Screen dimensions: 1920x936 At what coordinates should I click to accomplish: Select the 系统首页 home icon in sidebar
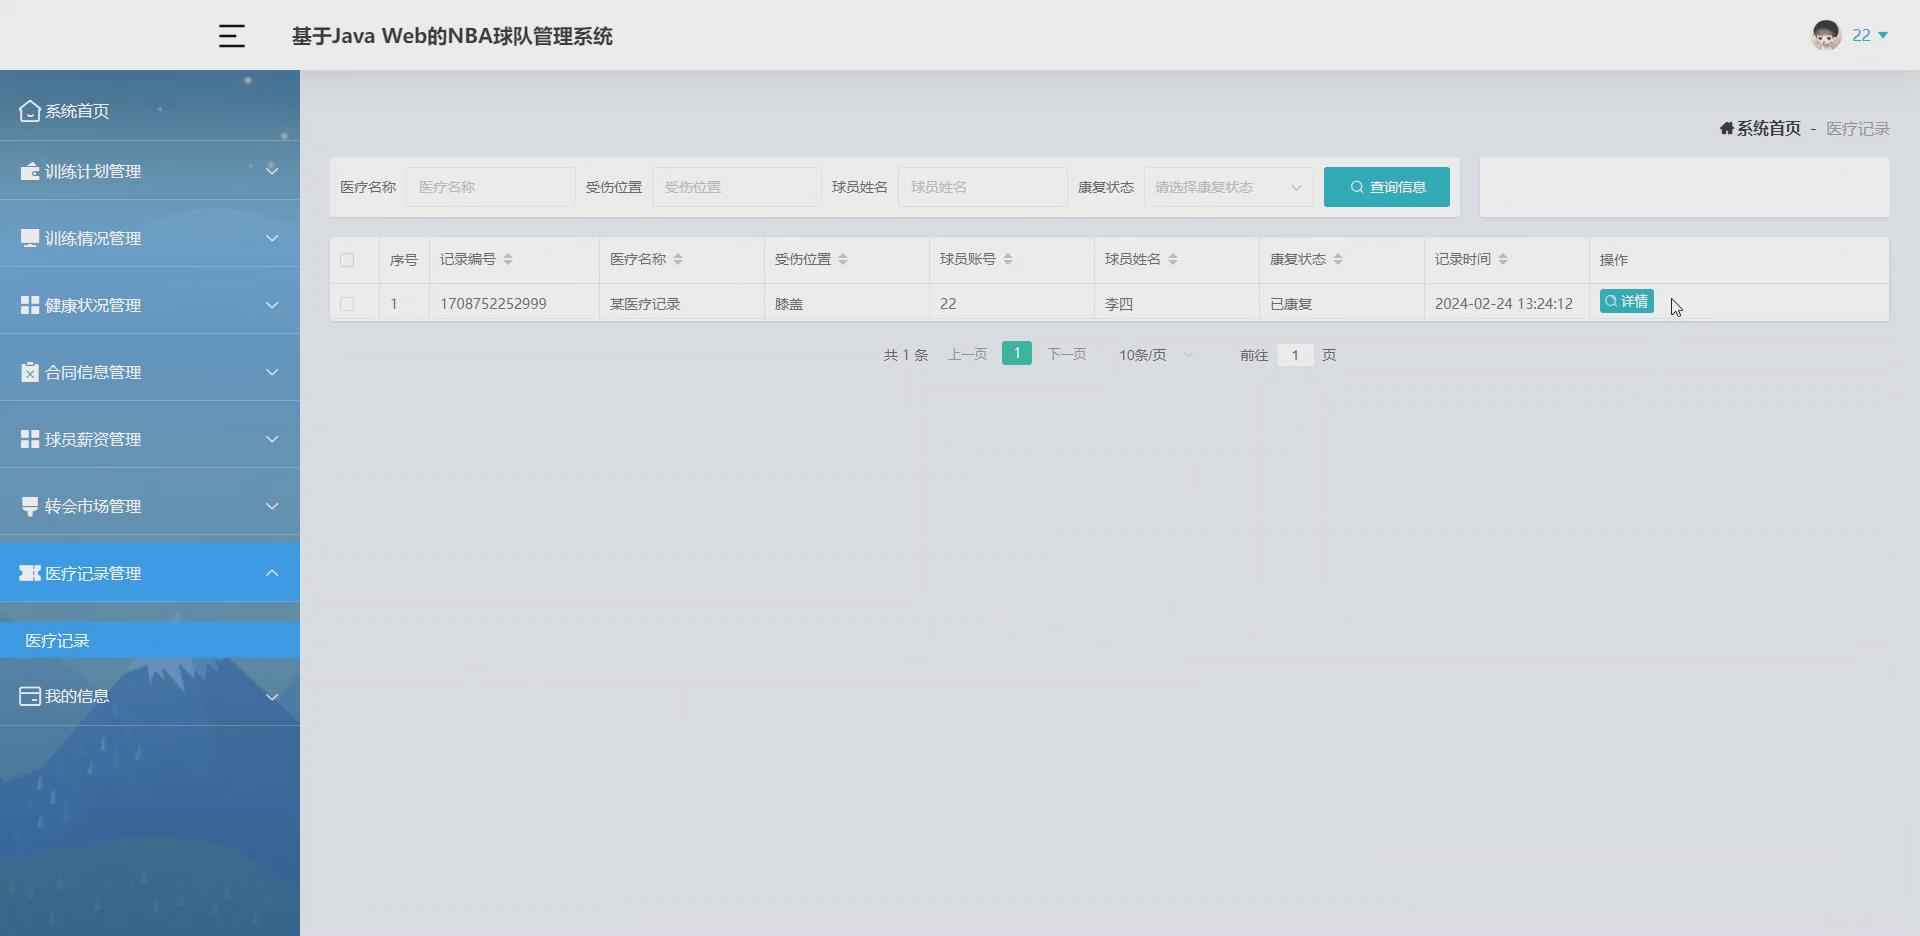(x=28, y=110)
